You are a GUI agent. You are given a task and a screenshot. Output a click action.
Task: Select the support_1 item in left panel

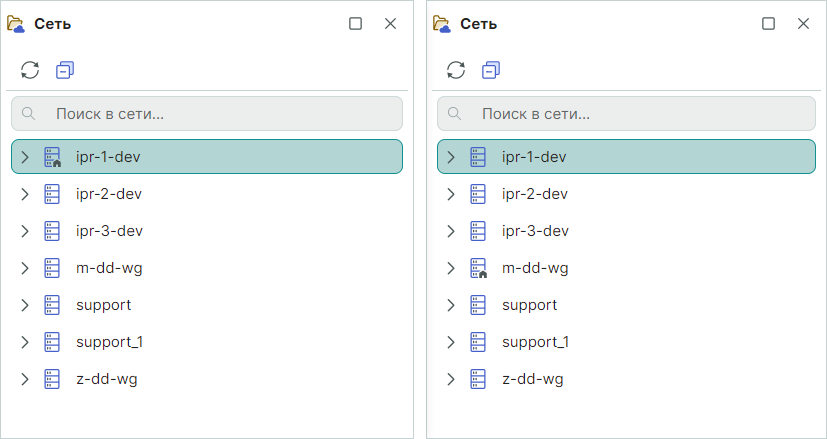(x=109, y=342)
